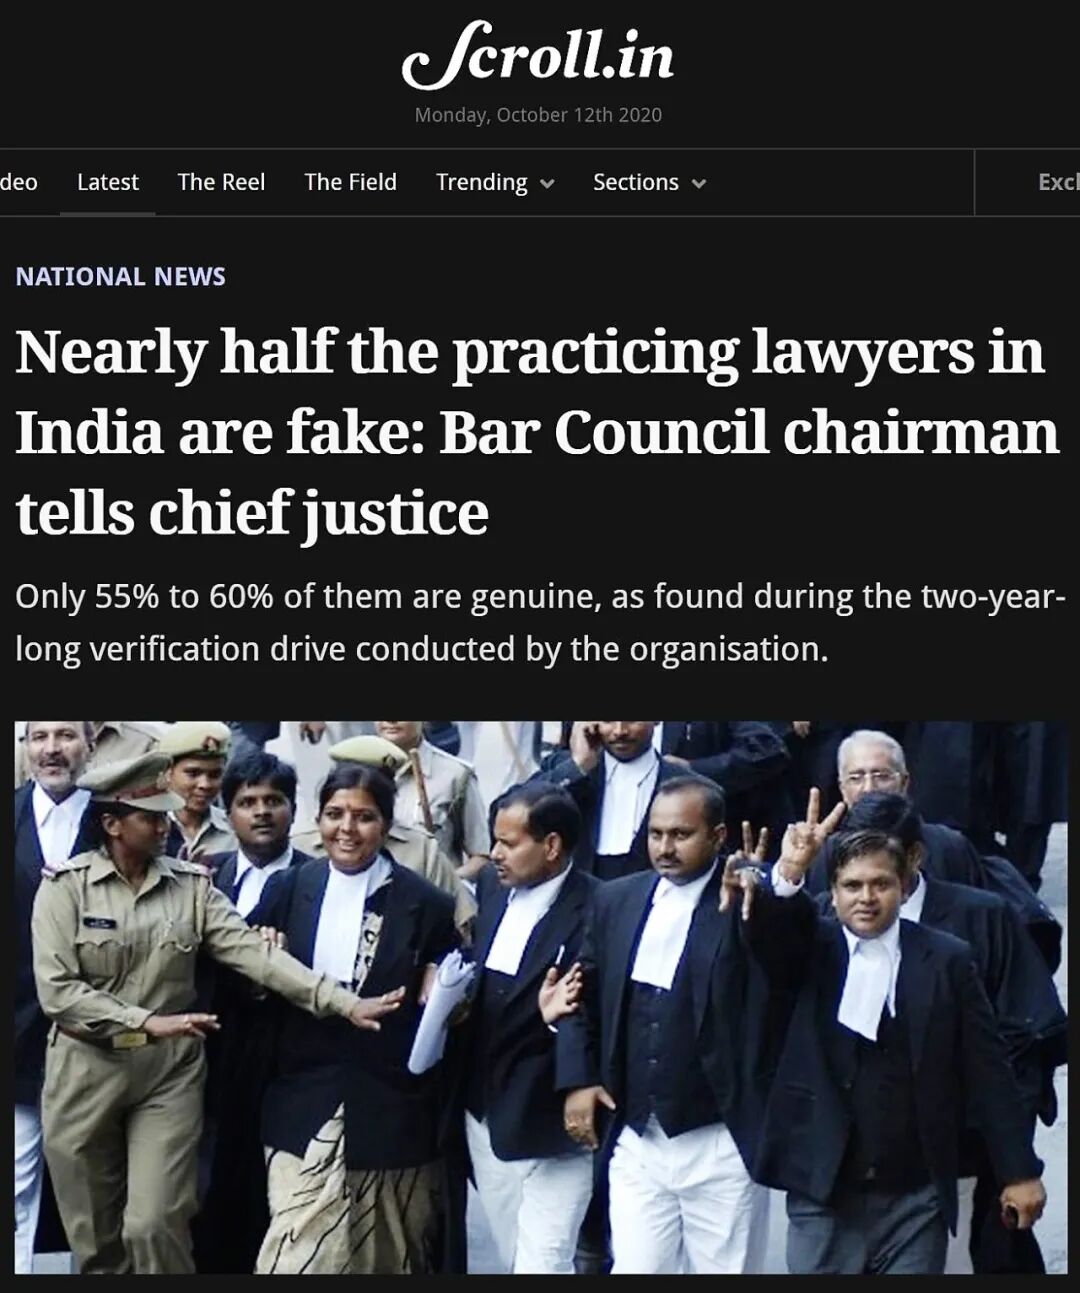This screenshot has height=1293, width=1080.
Task: Expand the Sections dropdown chevron
Action: click(699, 184)
